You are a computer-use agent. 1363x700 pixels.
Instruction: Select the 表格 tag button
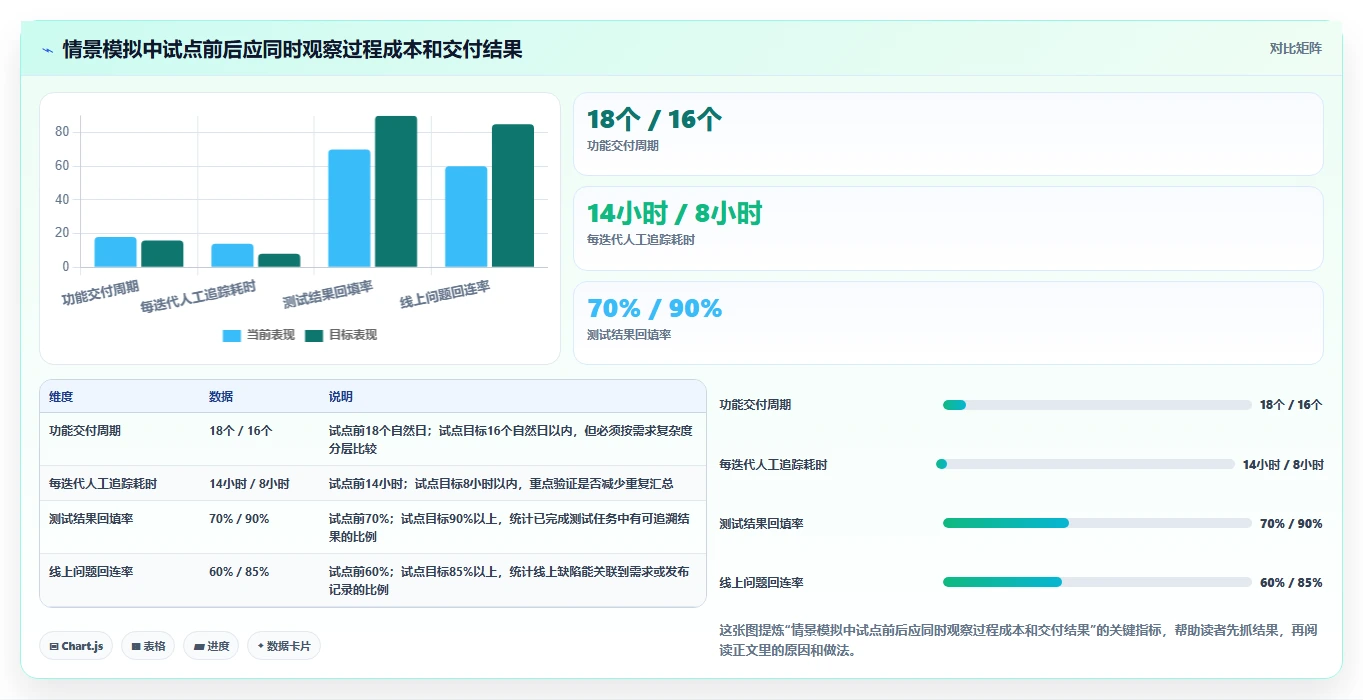(x=148, y=646)
